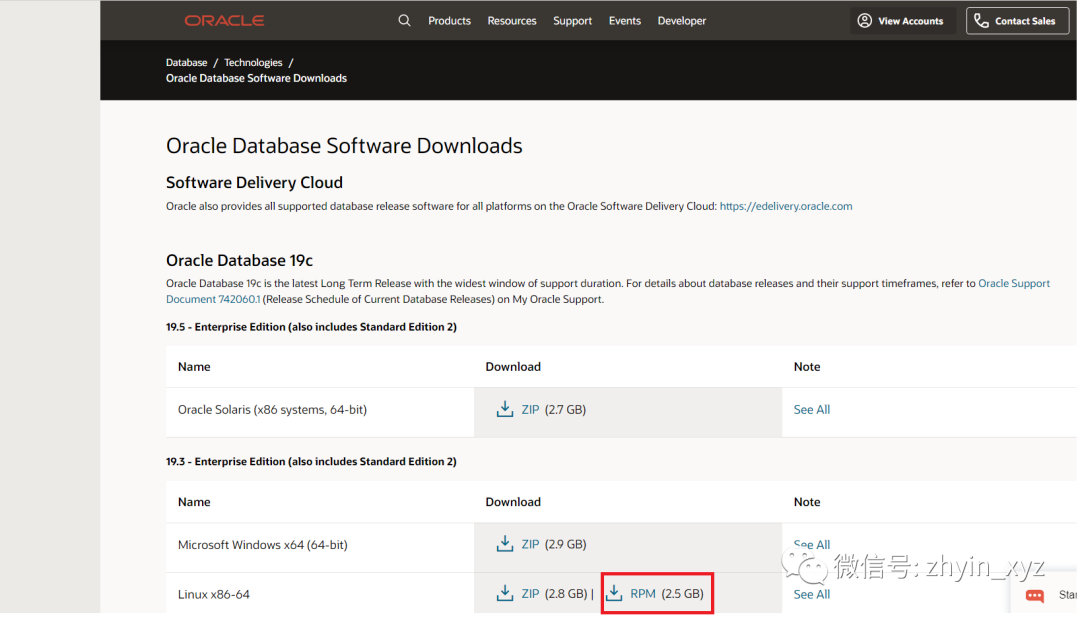This screenshot has width=1080, height=617.
Task: Click See All for Linux x86-64
Action: 811,594
